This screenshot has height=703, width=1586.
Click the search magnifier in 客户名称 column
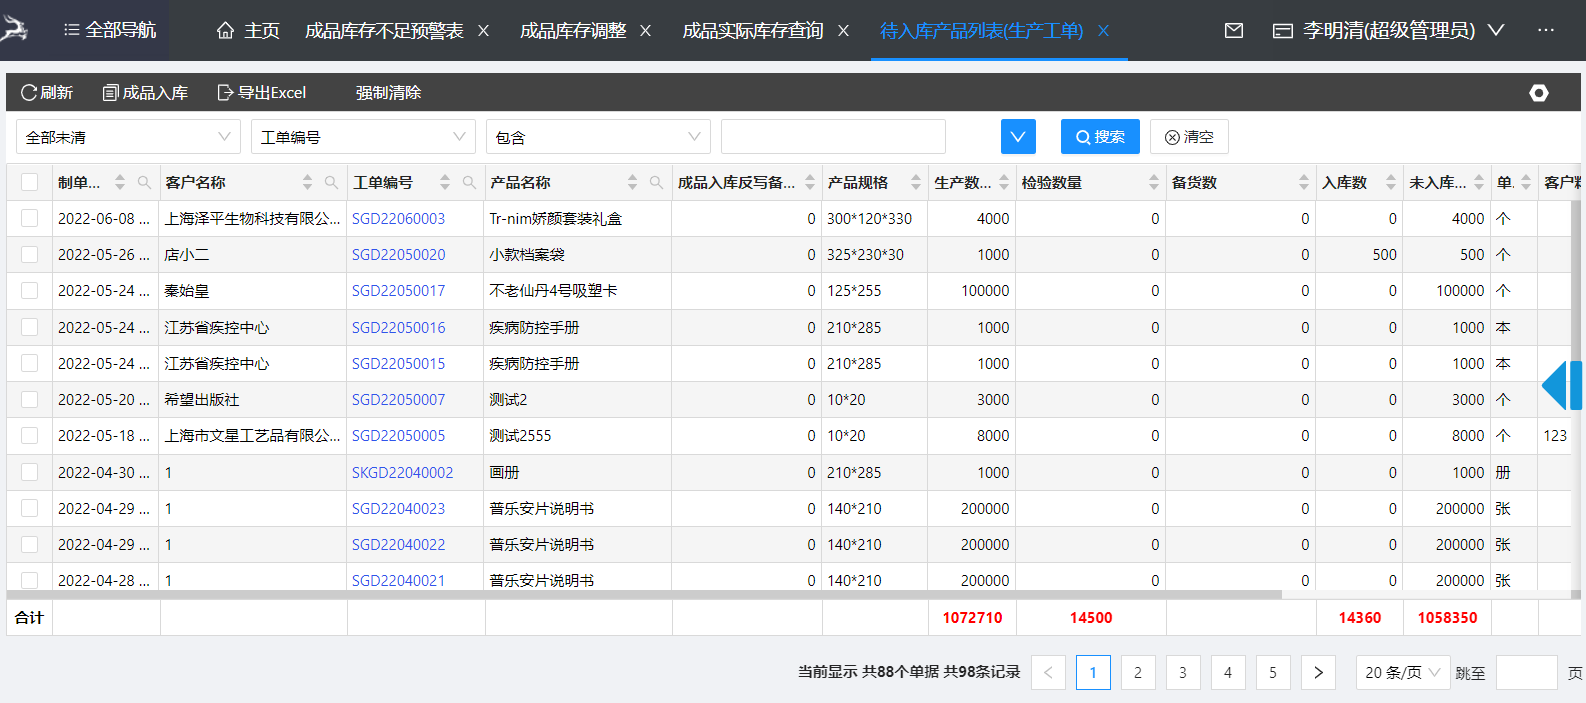[331, 183]
